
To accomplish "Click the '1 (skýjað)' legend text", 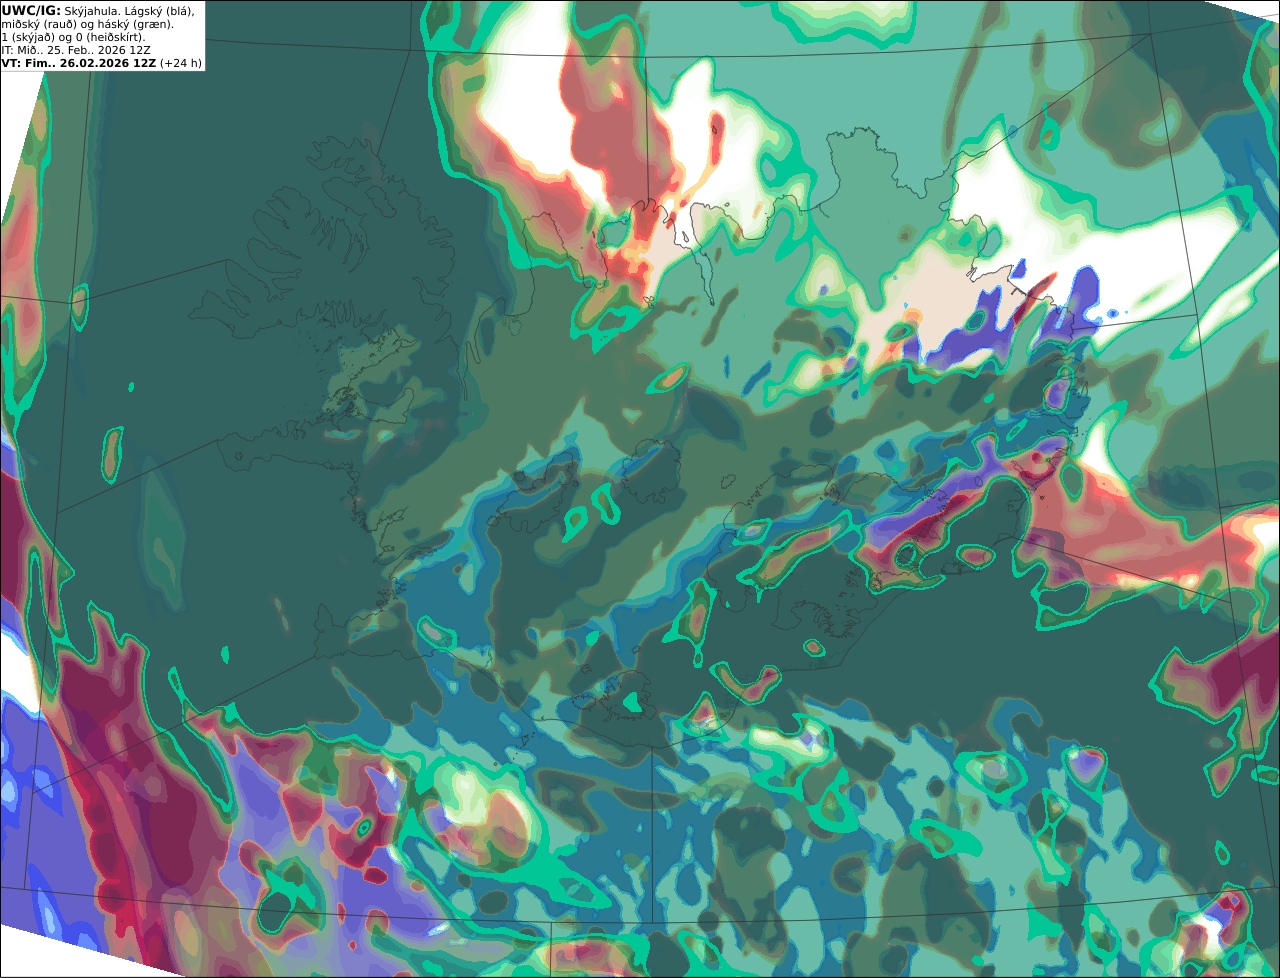I will (x=28, y=38).
